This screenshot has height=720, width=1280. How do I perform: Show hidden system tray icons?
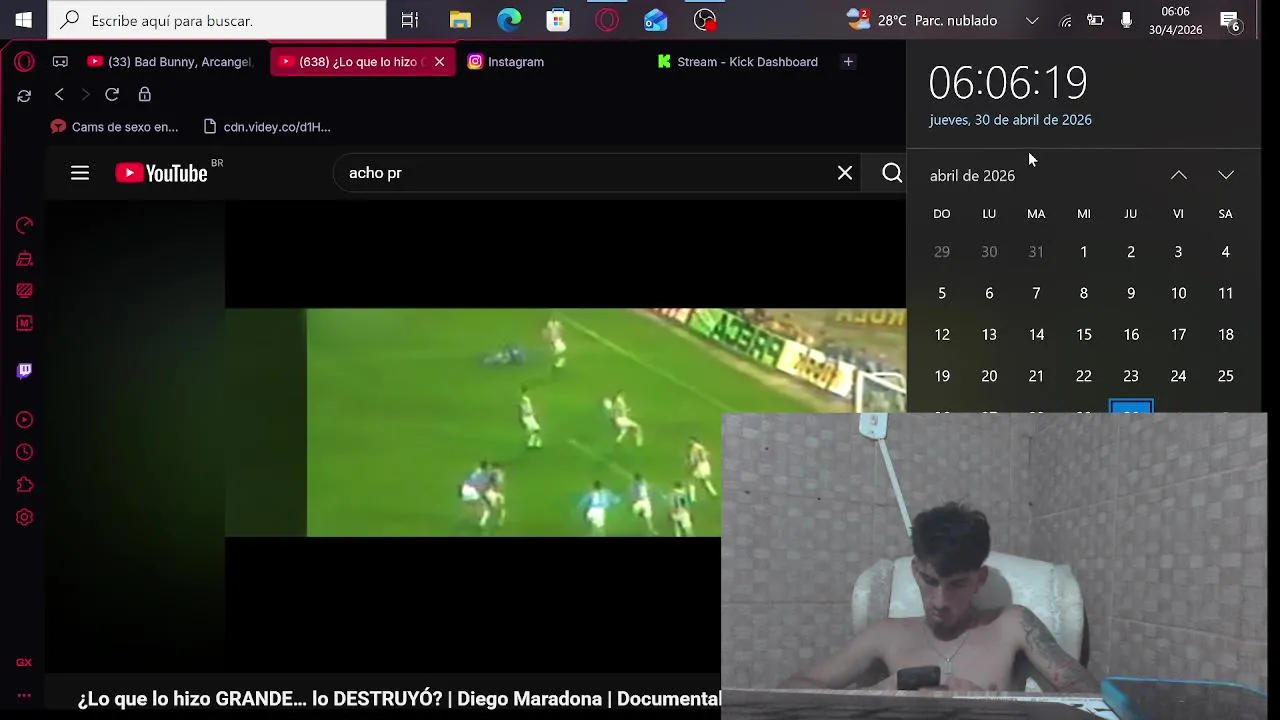(1033, 20)
